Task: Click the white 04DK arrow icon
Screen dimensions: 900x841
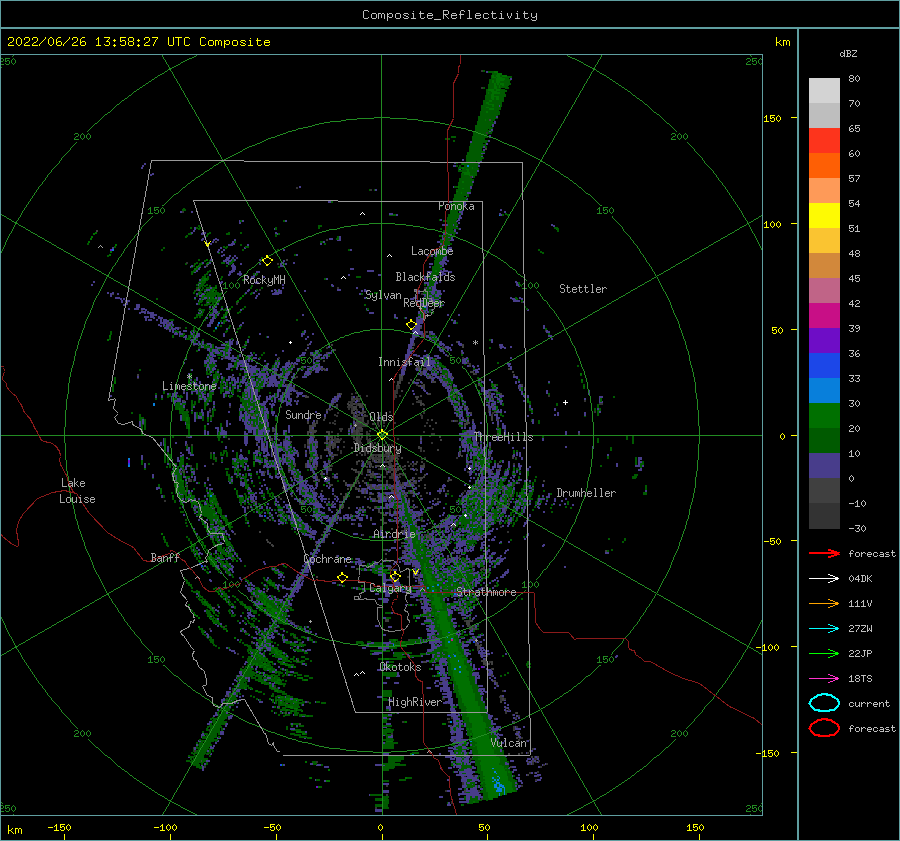Action: (824, 578)
